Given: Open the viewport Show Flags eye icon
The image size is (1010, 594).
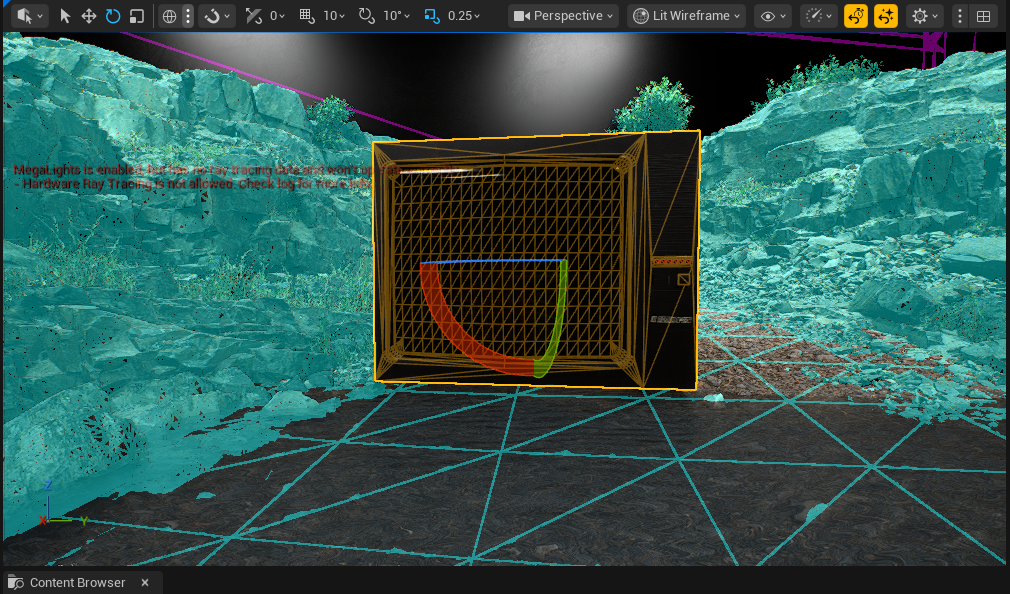Looking at the screenshot, I should tap(768, 16).
